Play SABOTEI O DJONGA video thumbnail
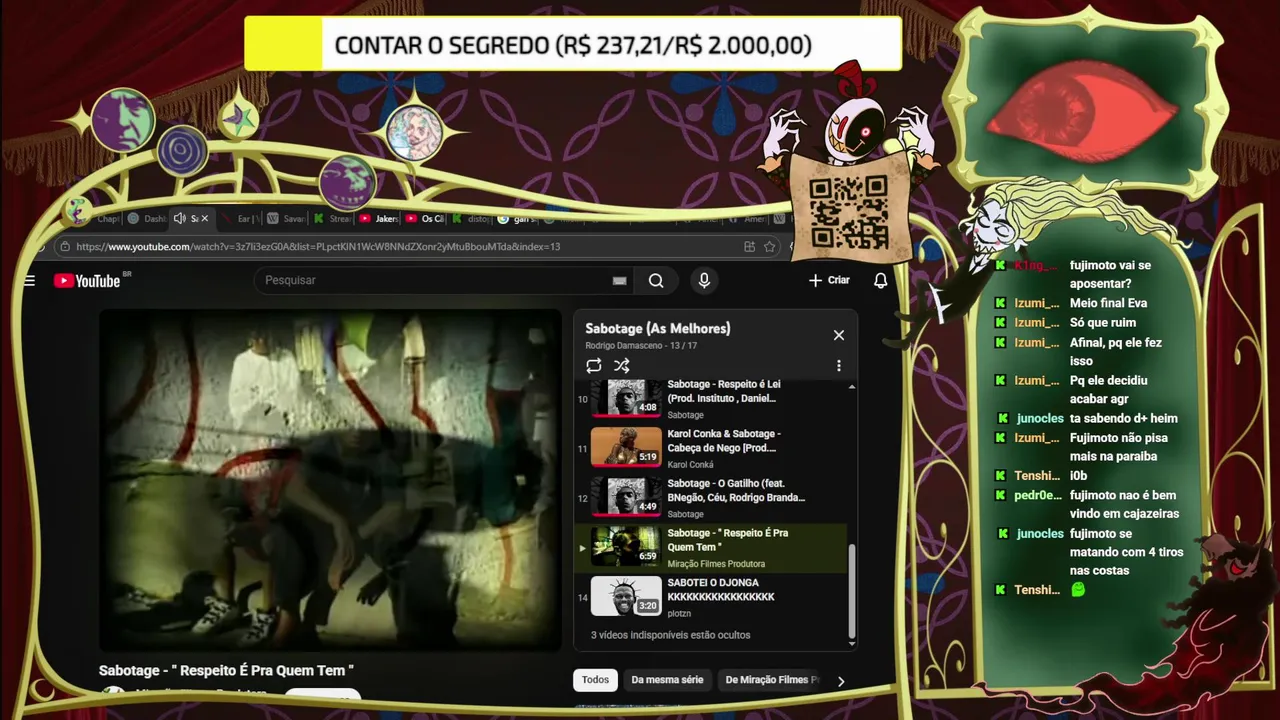Screen dimensions: 1280x720 626,596
